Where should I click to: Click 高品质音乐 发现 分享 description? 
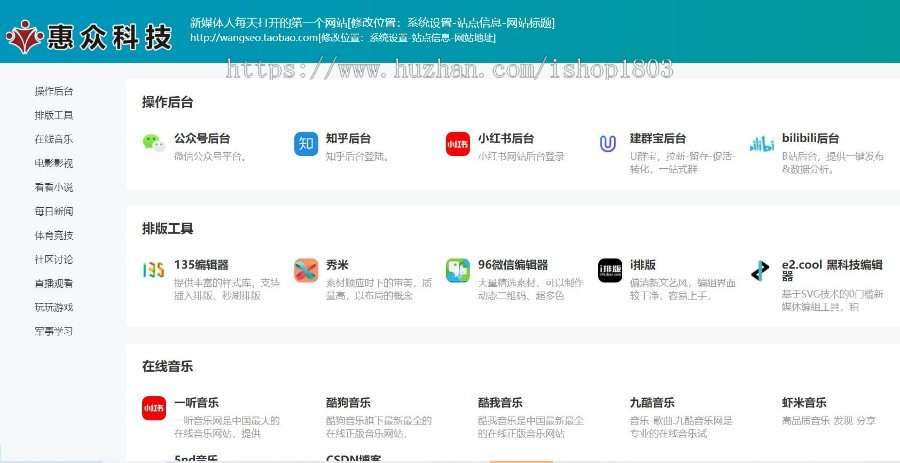tap(829, 421)
